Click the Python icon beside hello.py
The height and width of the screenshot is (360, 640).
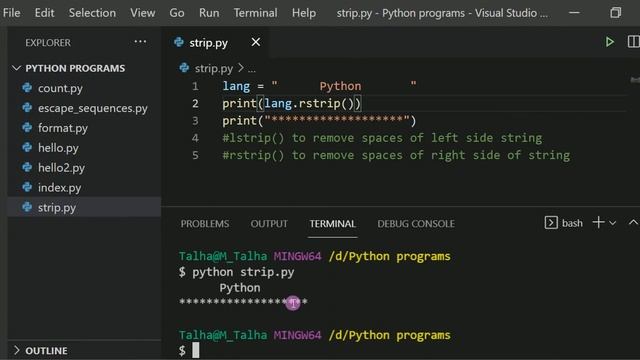coord(27,147)
